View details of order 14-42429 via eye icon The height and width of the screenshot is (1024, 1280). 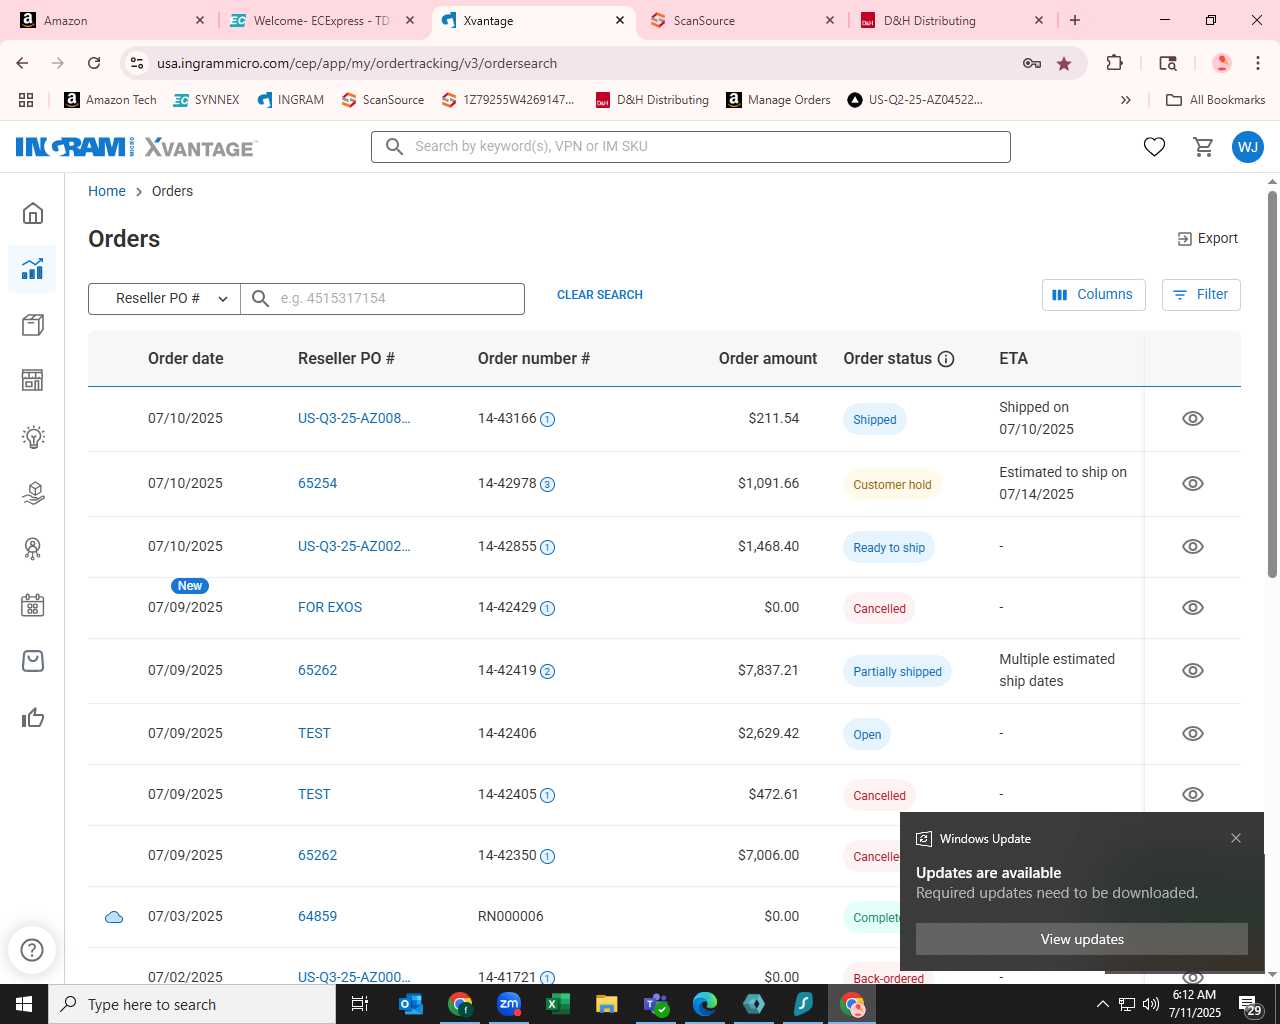1193,608
